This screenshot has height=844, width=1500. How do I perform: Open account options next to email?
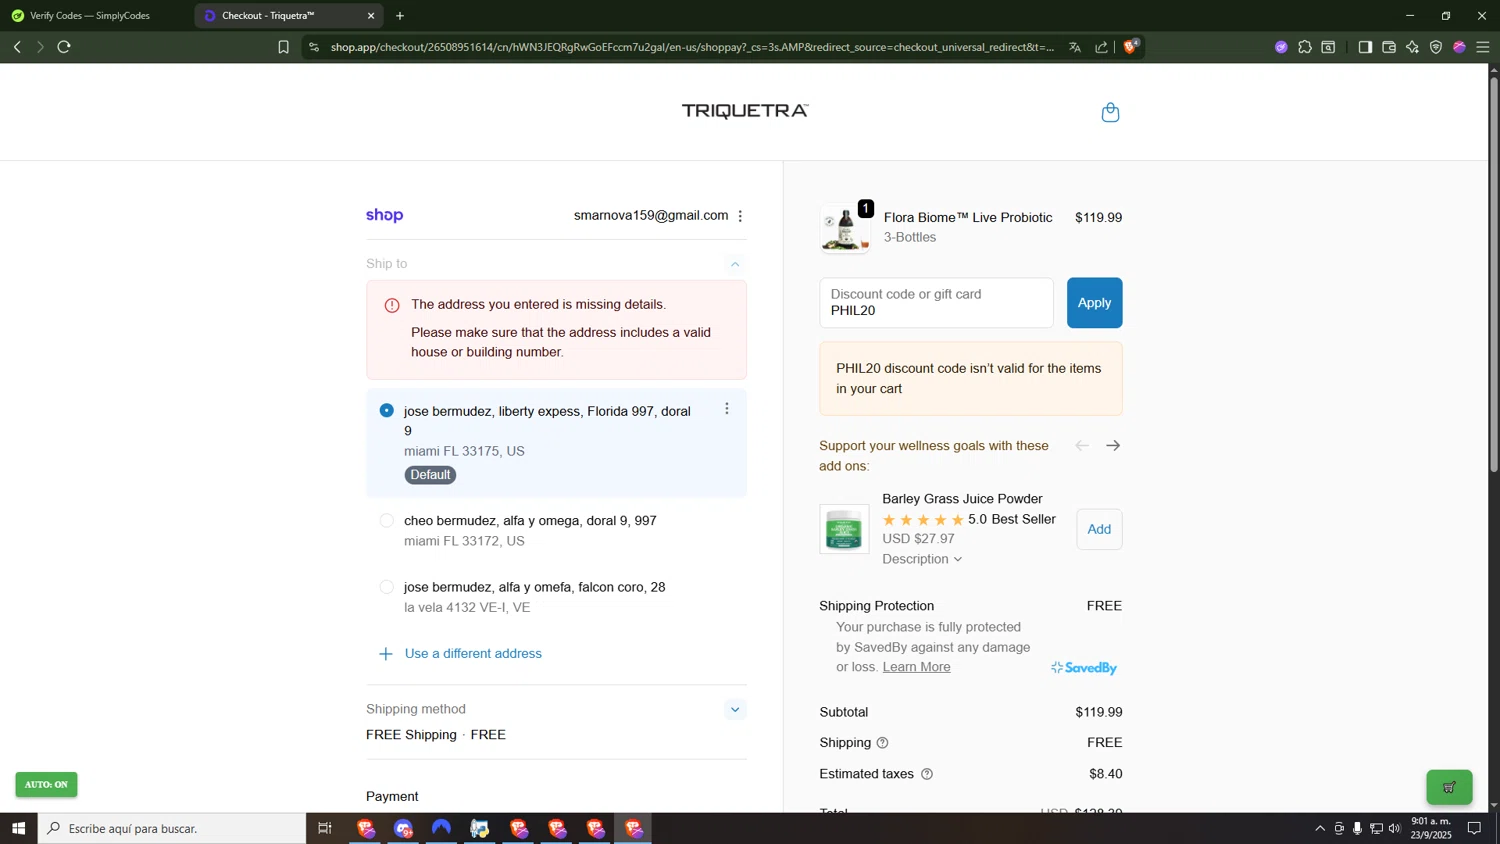pyautogui.click(x=740, y=216)
